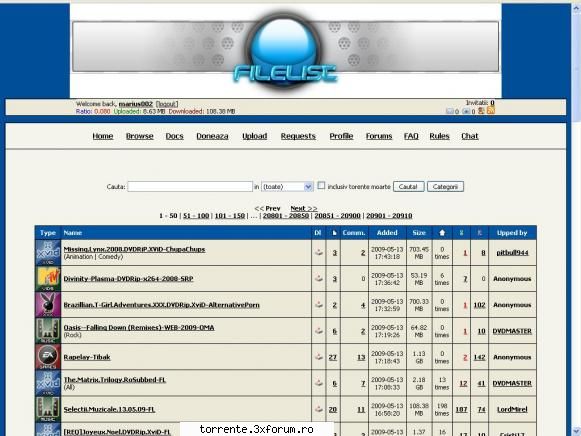Viewport: 581px width, 436px height.
Task: Open The.Matrix.Trilogy.RoSubbed-FL torrent
Action: point(114,380)
